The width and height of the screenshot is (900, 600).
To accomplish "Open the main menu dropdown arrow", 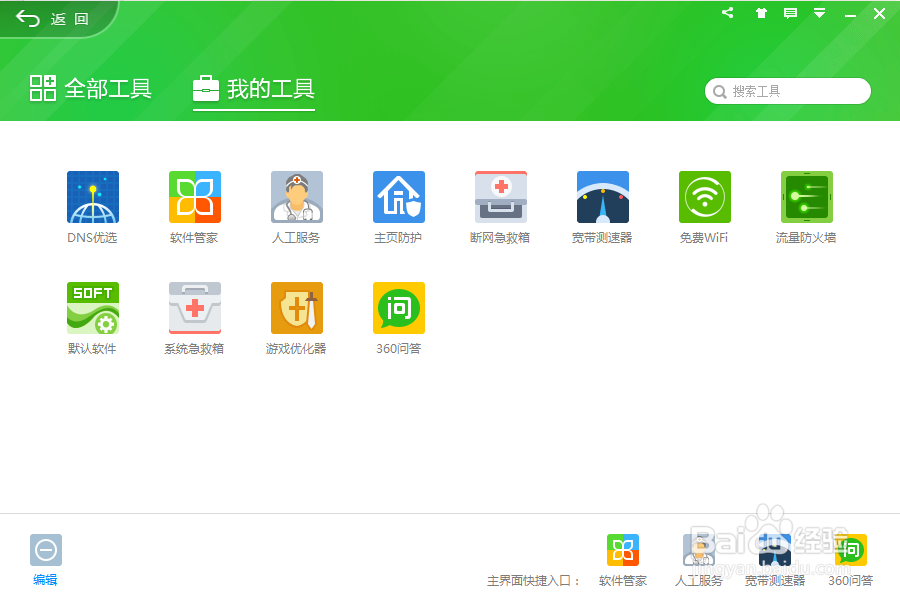I will 820,13.
